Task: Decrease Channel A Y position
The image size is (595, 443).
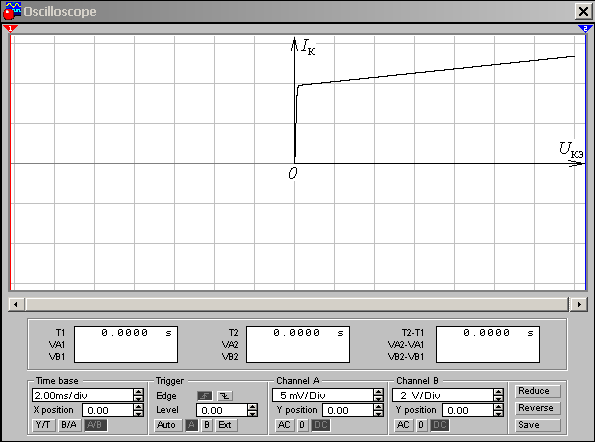Action: 378,413
